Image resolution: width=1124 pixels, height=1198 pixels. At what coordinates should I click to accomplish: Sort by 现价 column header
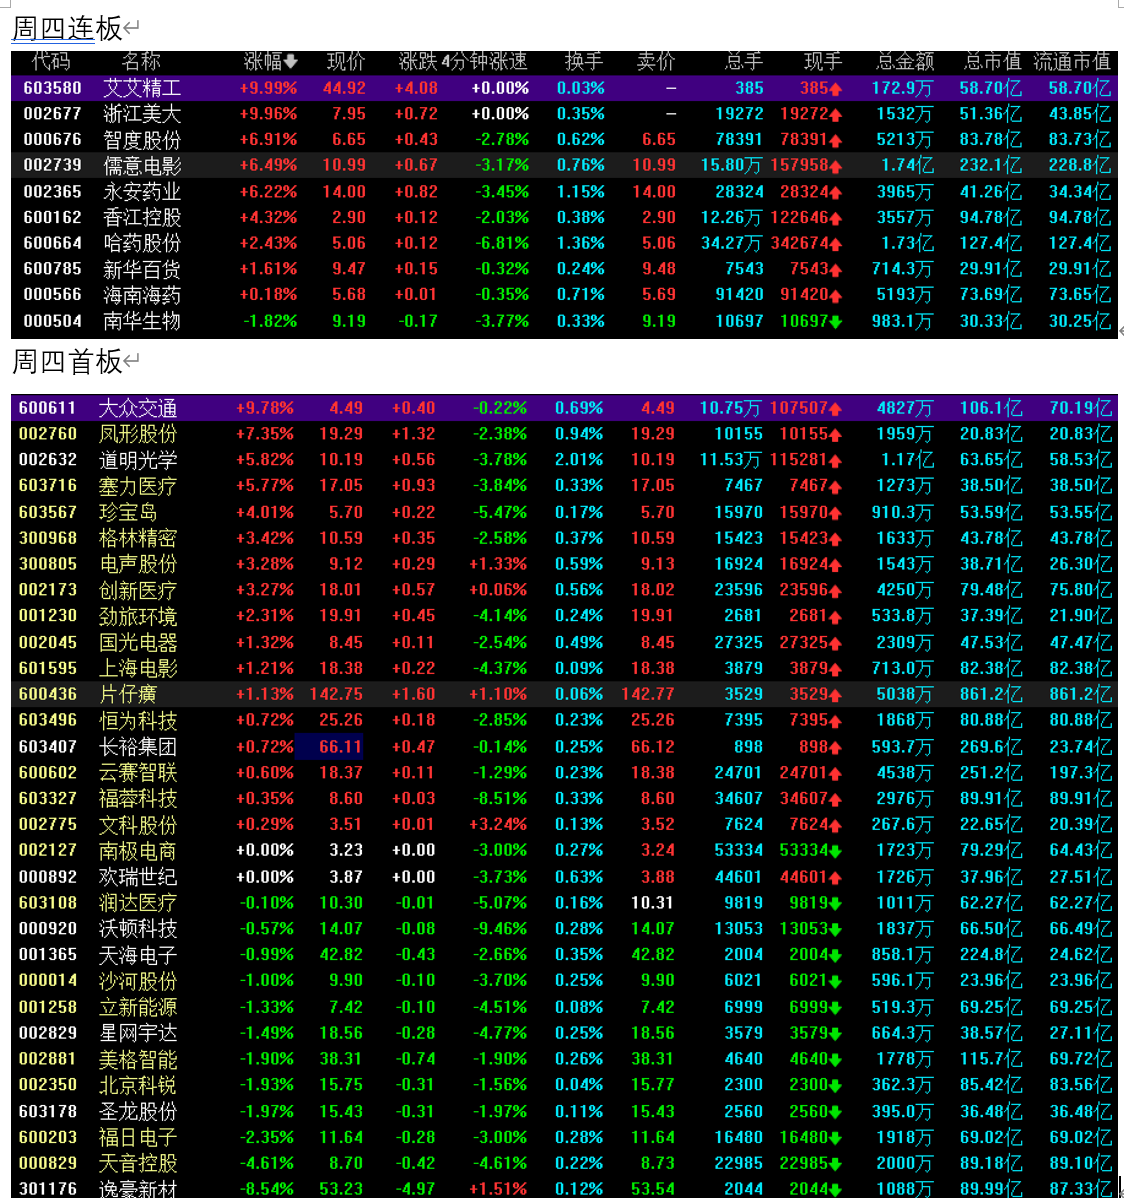tap(345, 62)
